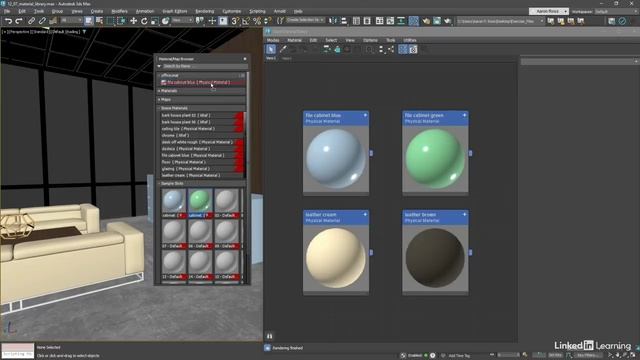640x360 pixels.
Task: Collapse the Sample Slots group
Action: (x=159, y=184)
